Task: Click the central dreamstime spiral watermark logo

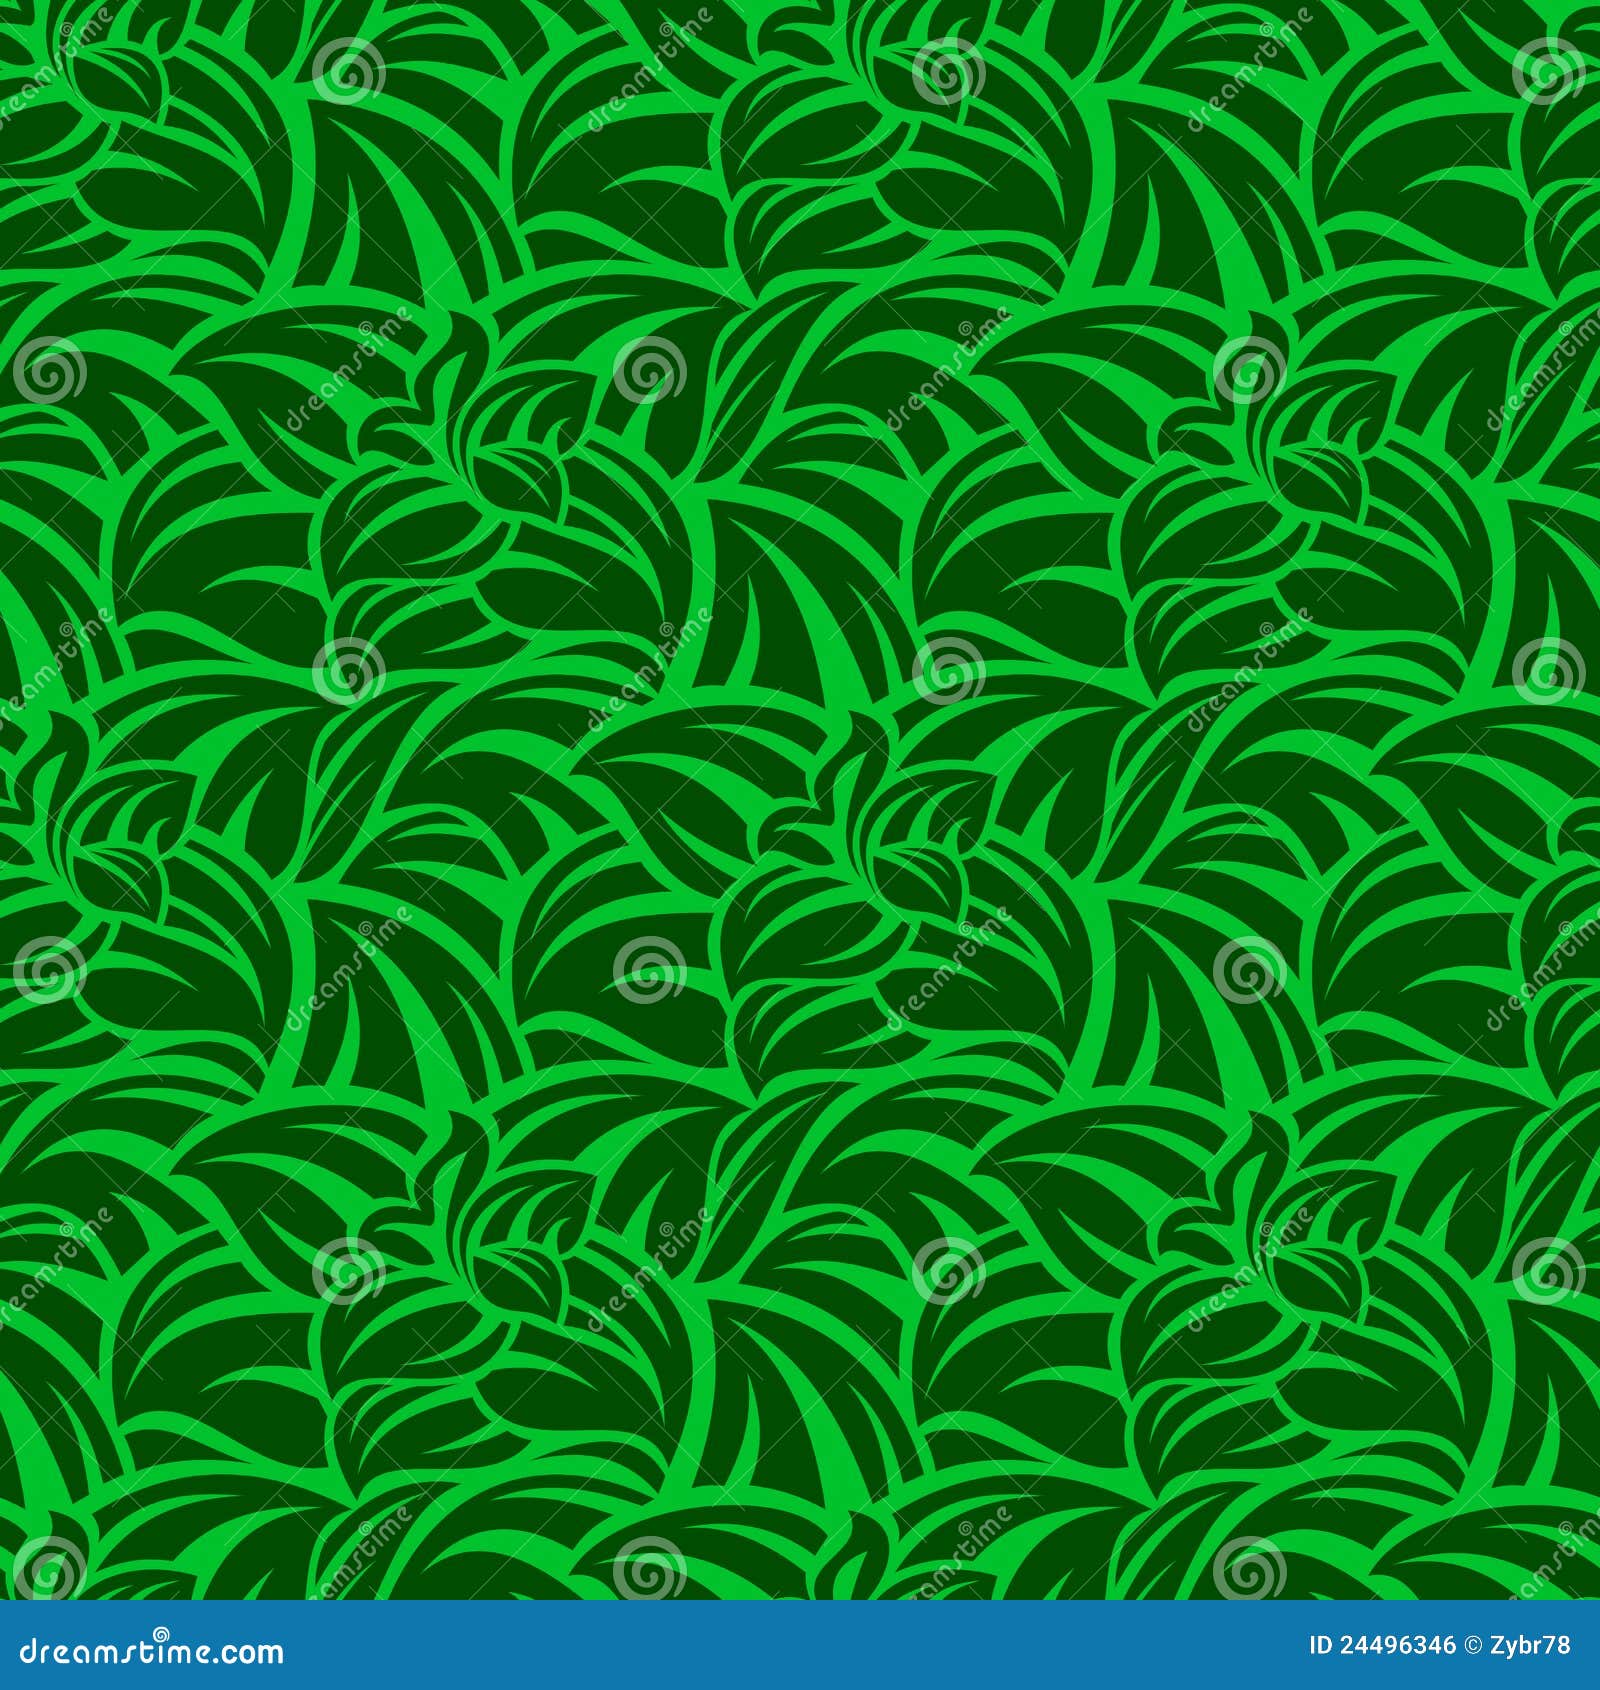Action: tap(947, 672)
